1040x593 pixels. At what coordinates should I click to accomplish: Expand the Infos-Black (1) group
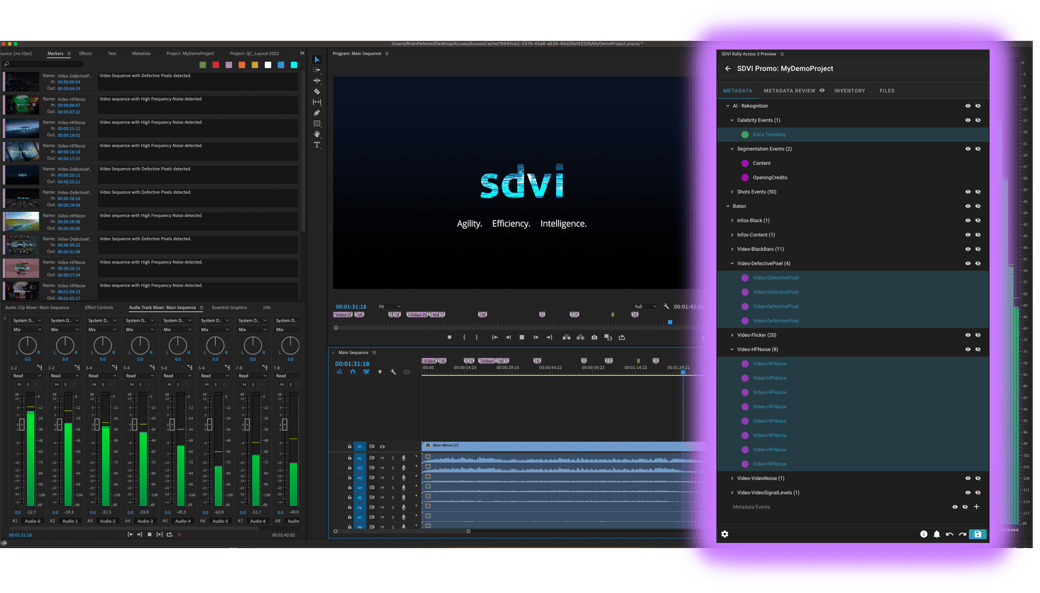pyautogui.click(x=732, y=220)
